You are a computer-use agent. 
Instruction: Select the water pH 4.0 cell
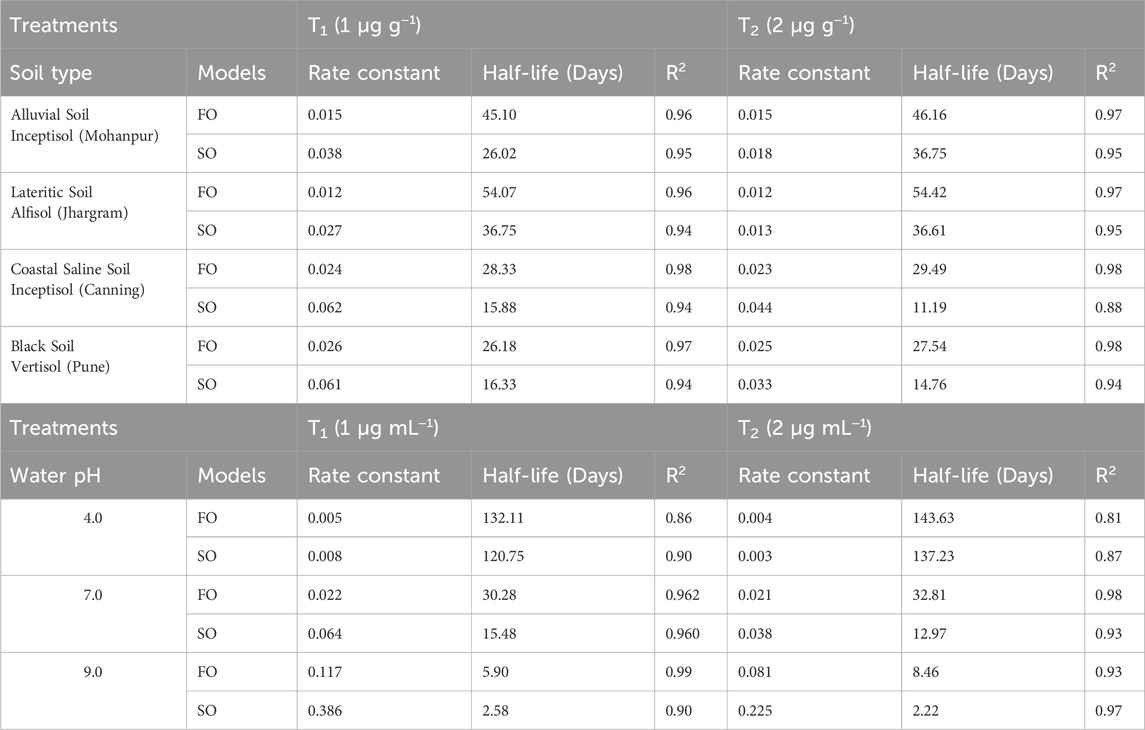click(x=93, y=537)
